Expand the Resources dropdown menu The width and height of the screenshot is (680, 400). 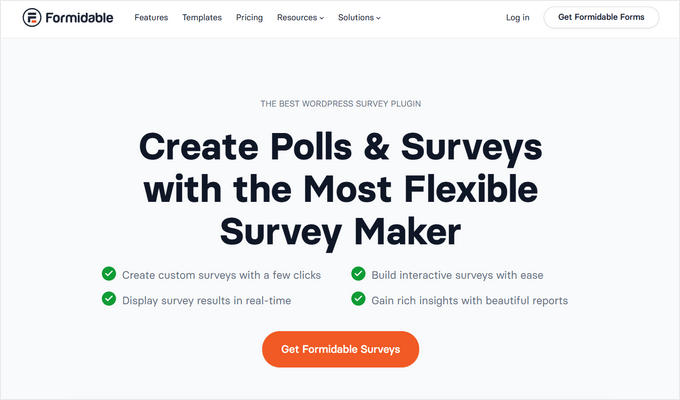click(300, 18)
